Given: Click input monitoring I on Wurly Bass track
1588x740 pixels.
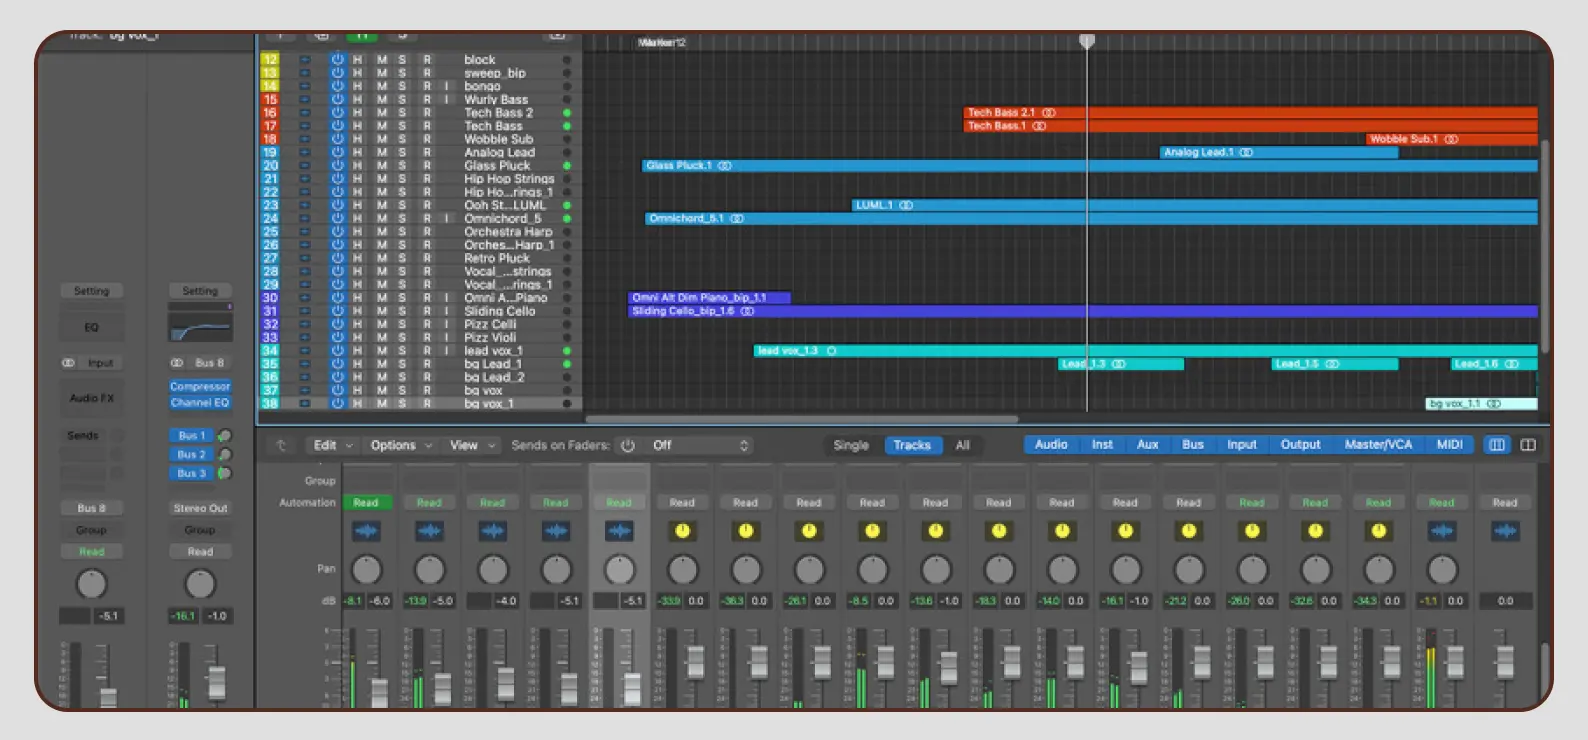Looking at the screenshot, I should coord(446,100).
